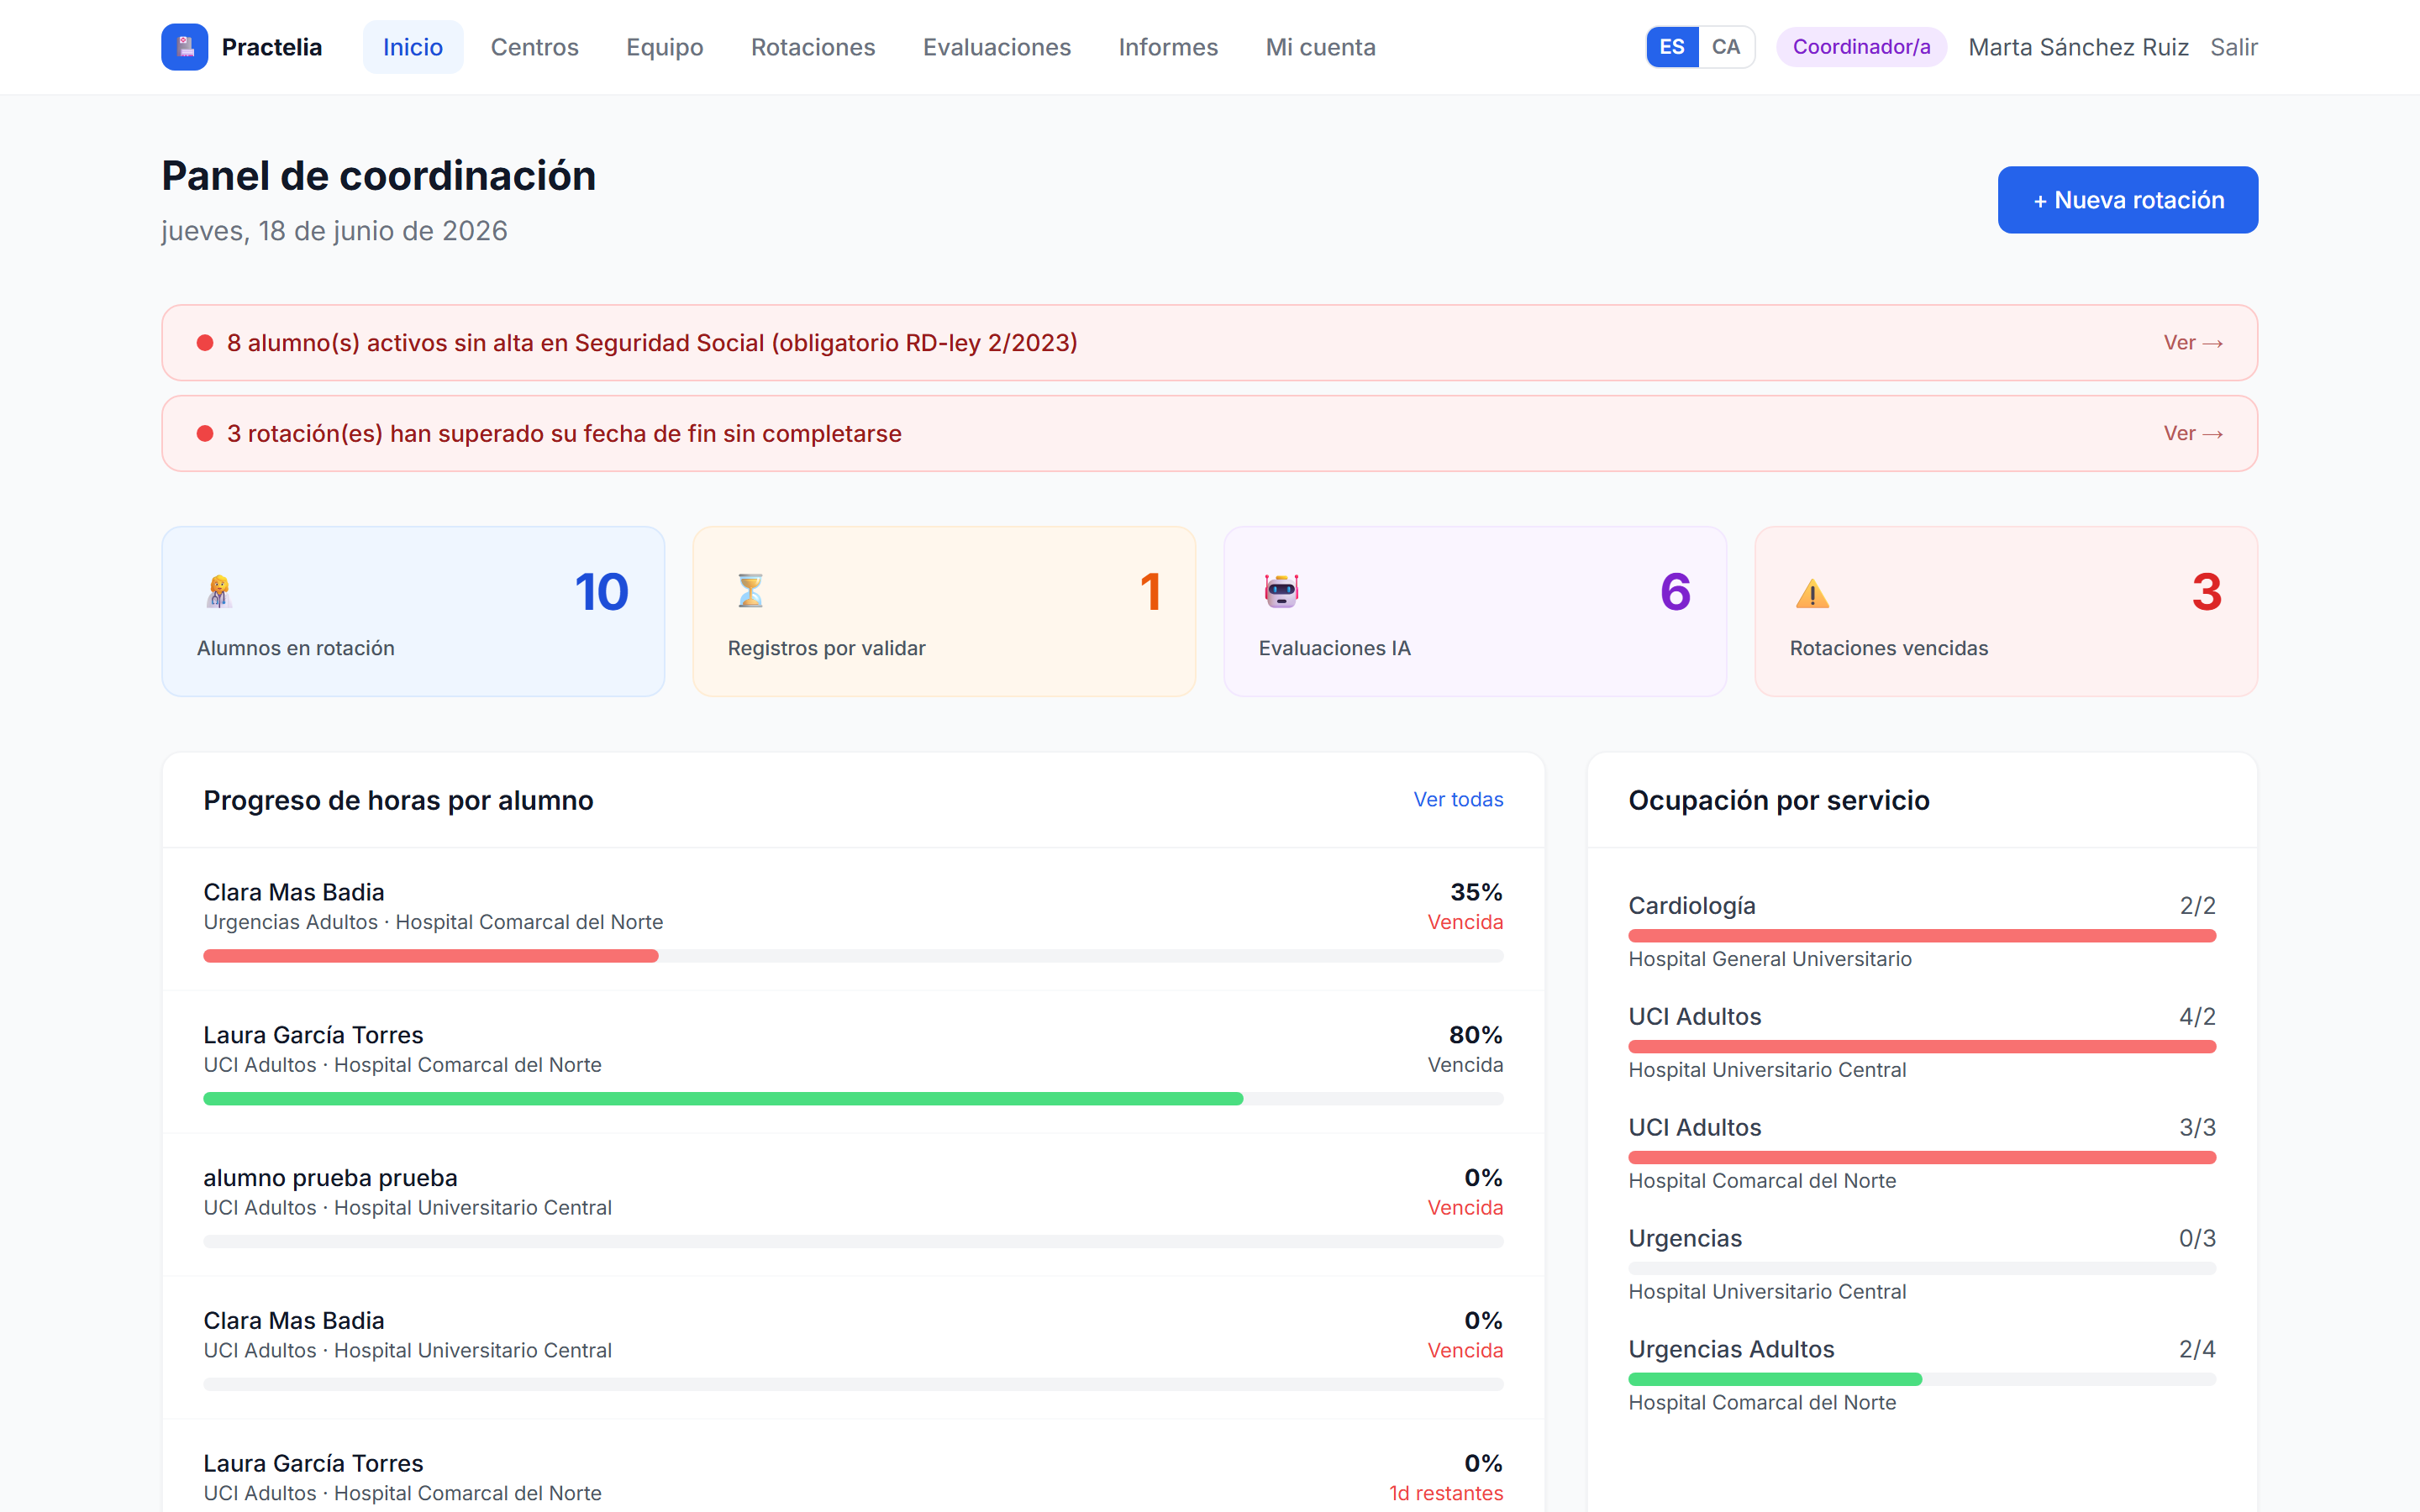
Task: Click Cardiología service name
Action: (x=1692, y=905)
